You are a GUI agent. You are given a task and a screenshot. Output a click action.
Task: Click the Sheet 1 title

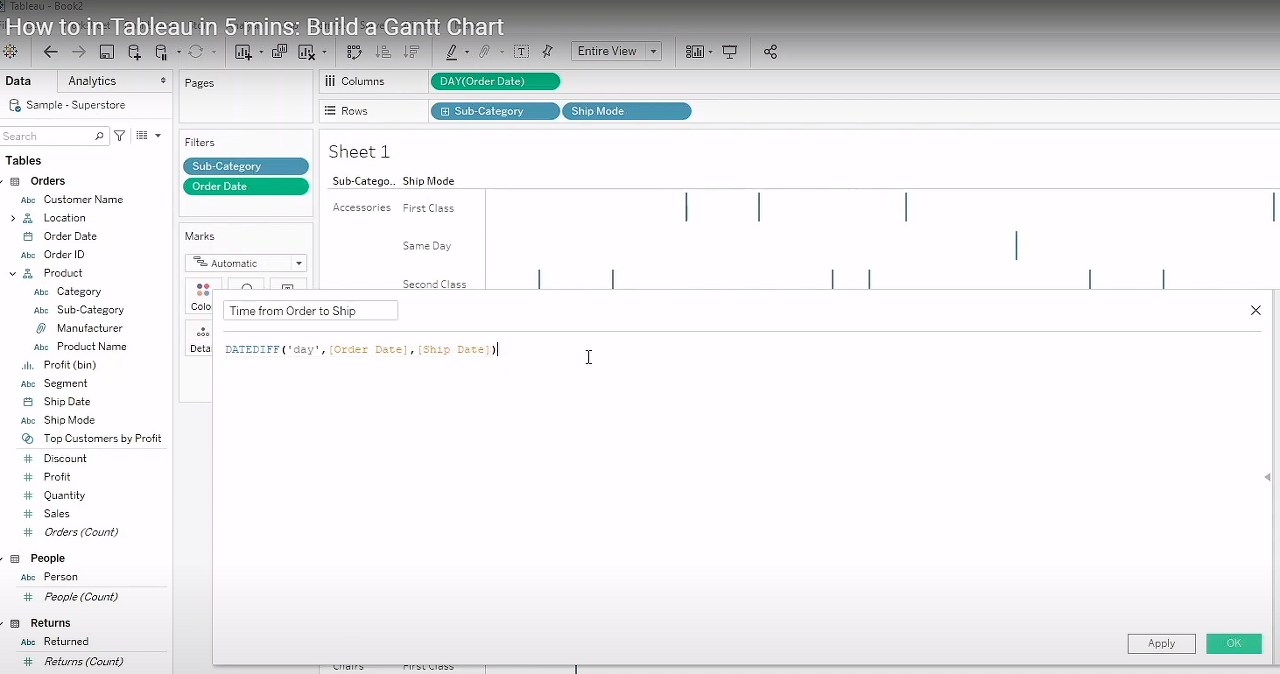(x=359, y=152)
